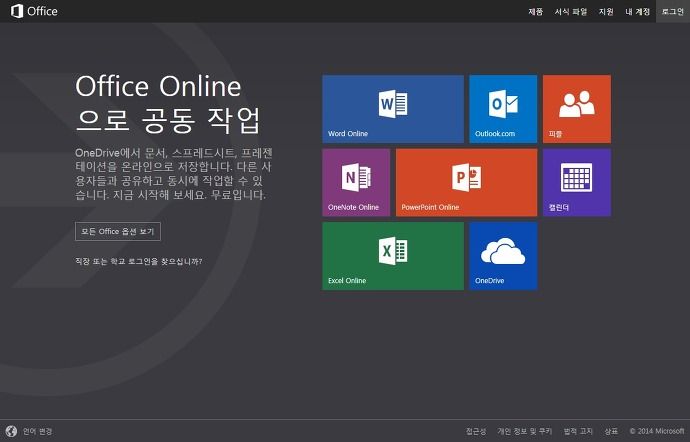Open the 접근성 footer link
Screen dimensions: 690x442
click(x=476, y=431)
